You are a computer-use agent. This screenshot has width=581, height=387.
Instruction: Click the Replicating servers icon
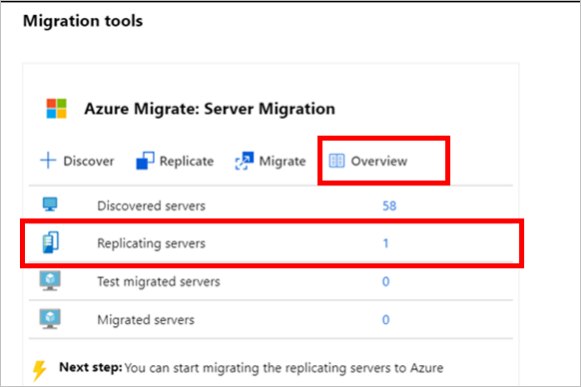(x=50, y=242)
